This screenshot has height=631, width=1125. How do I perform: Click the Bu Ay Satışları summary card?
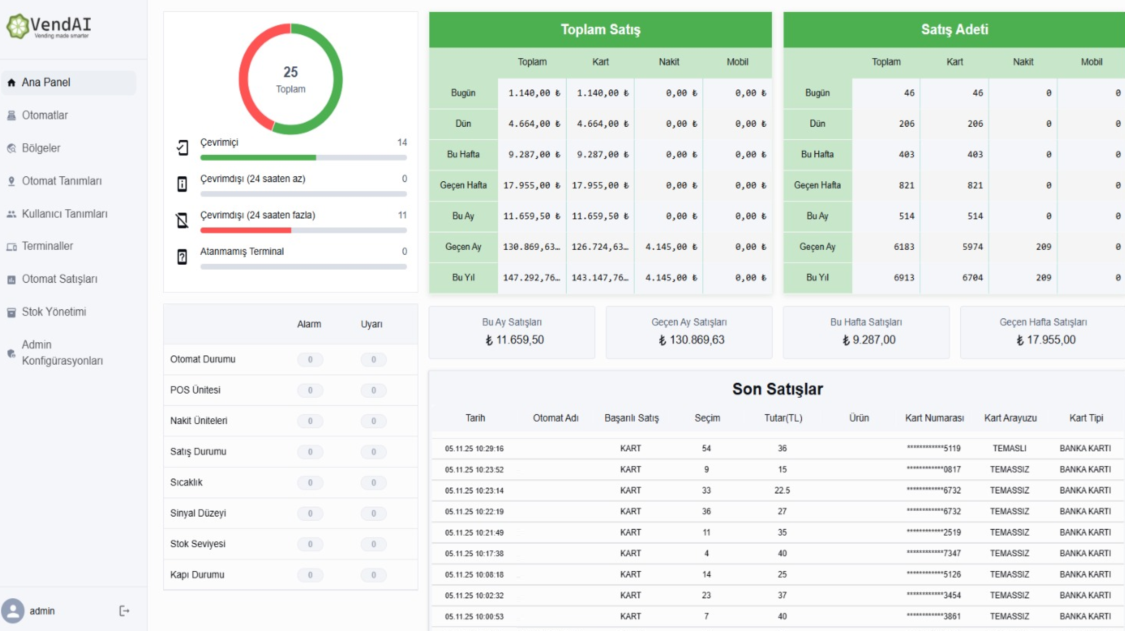point(511,332)
